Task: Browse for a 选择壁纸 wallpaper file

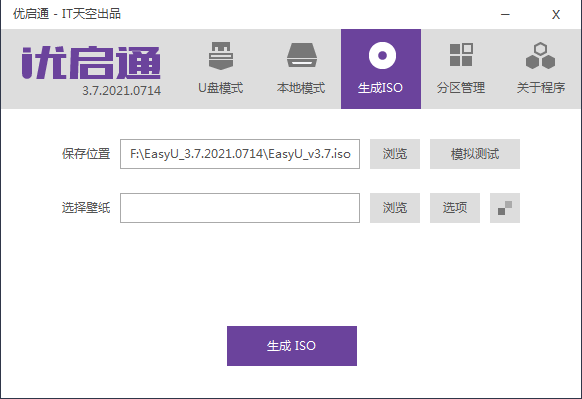Action: point(395,208)
